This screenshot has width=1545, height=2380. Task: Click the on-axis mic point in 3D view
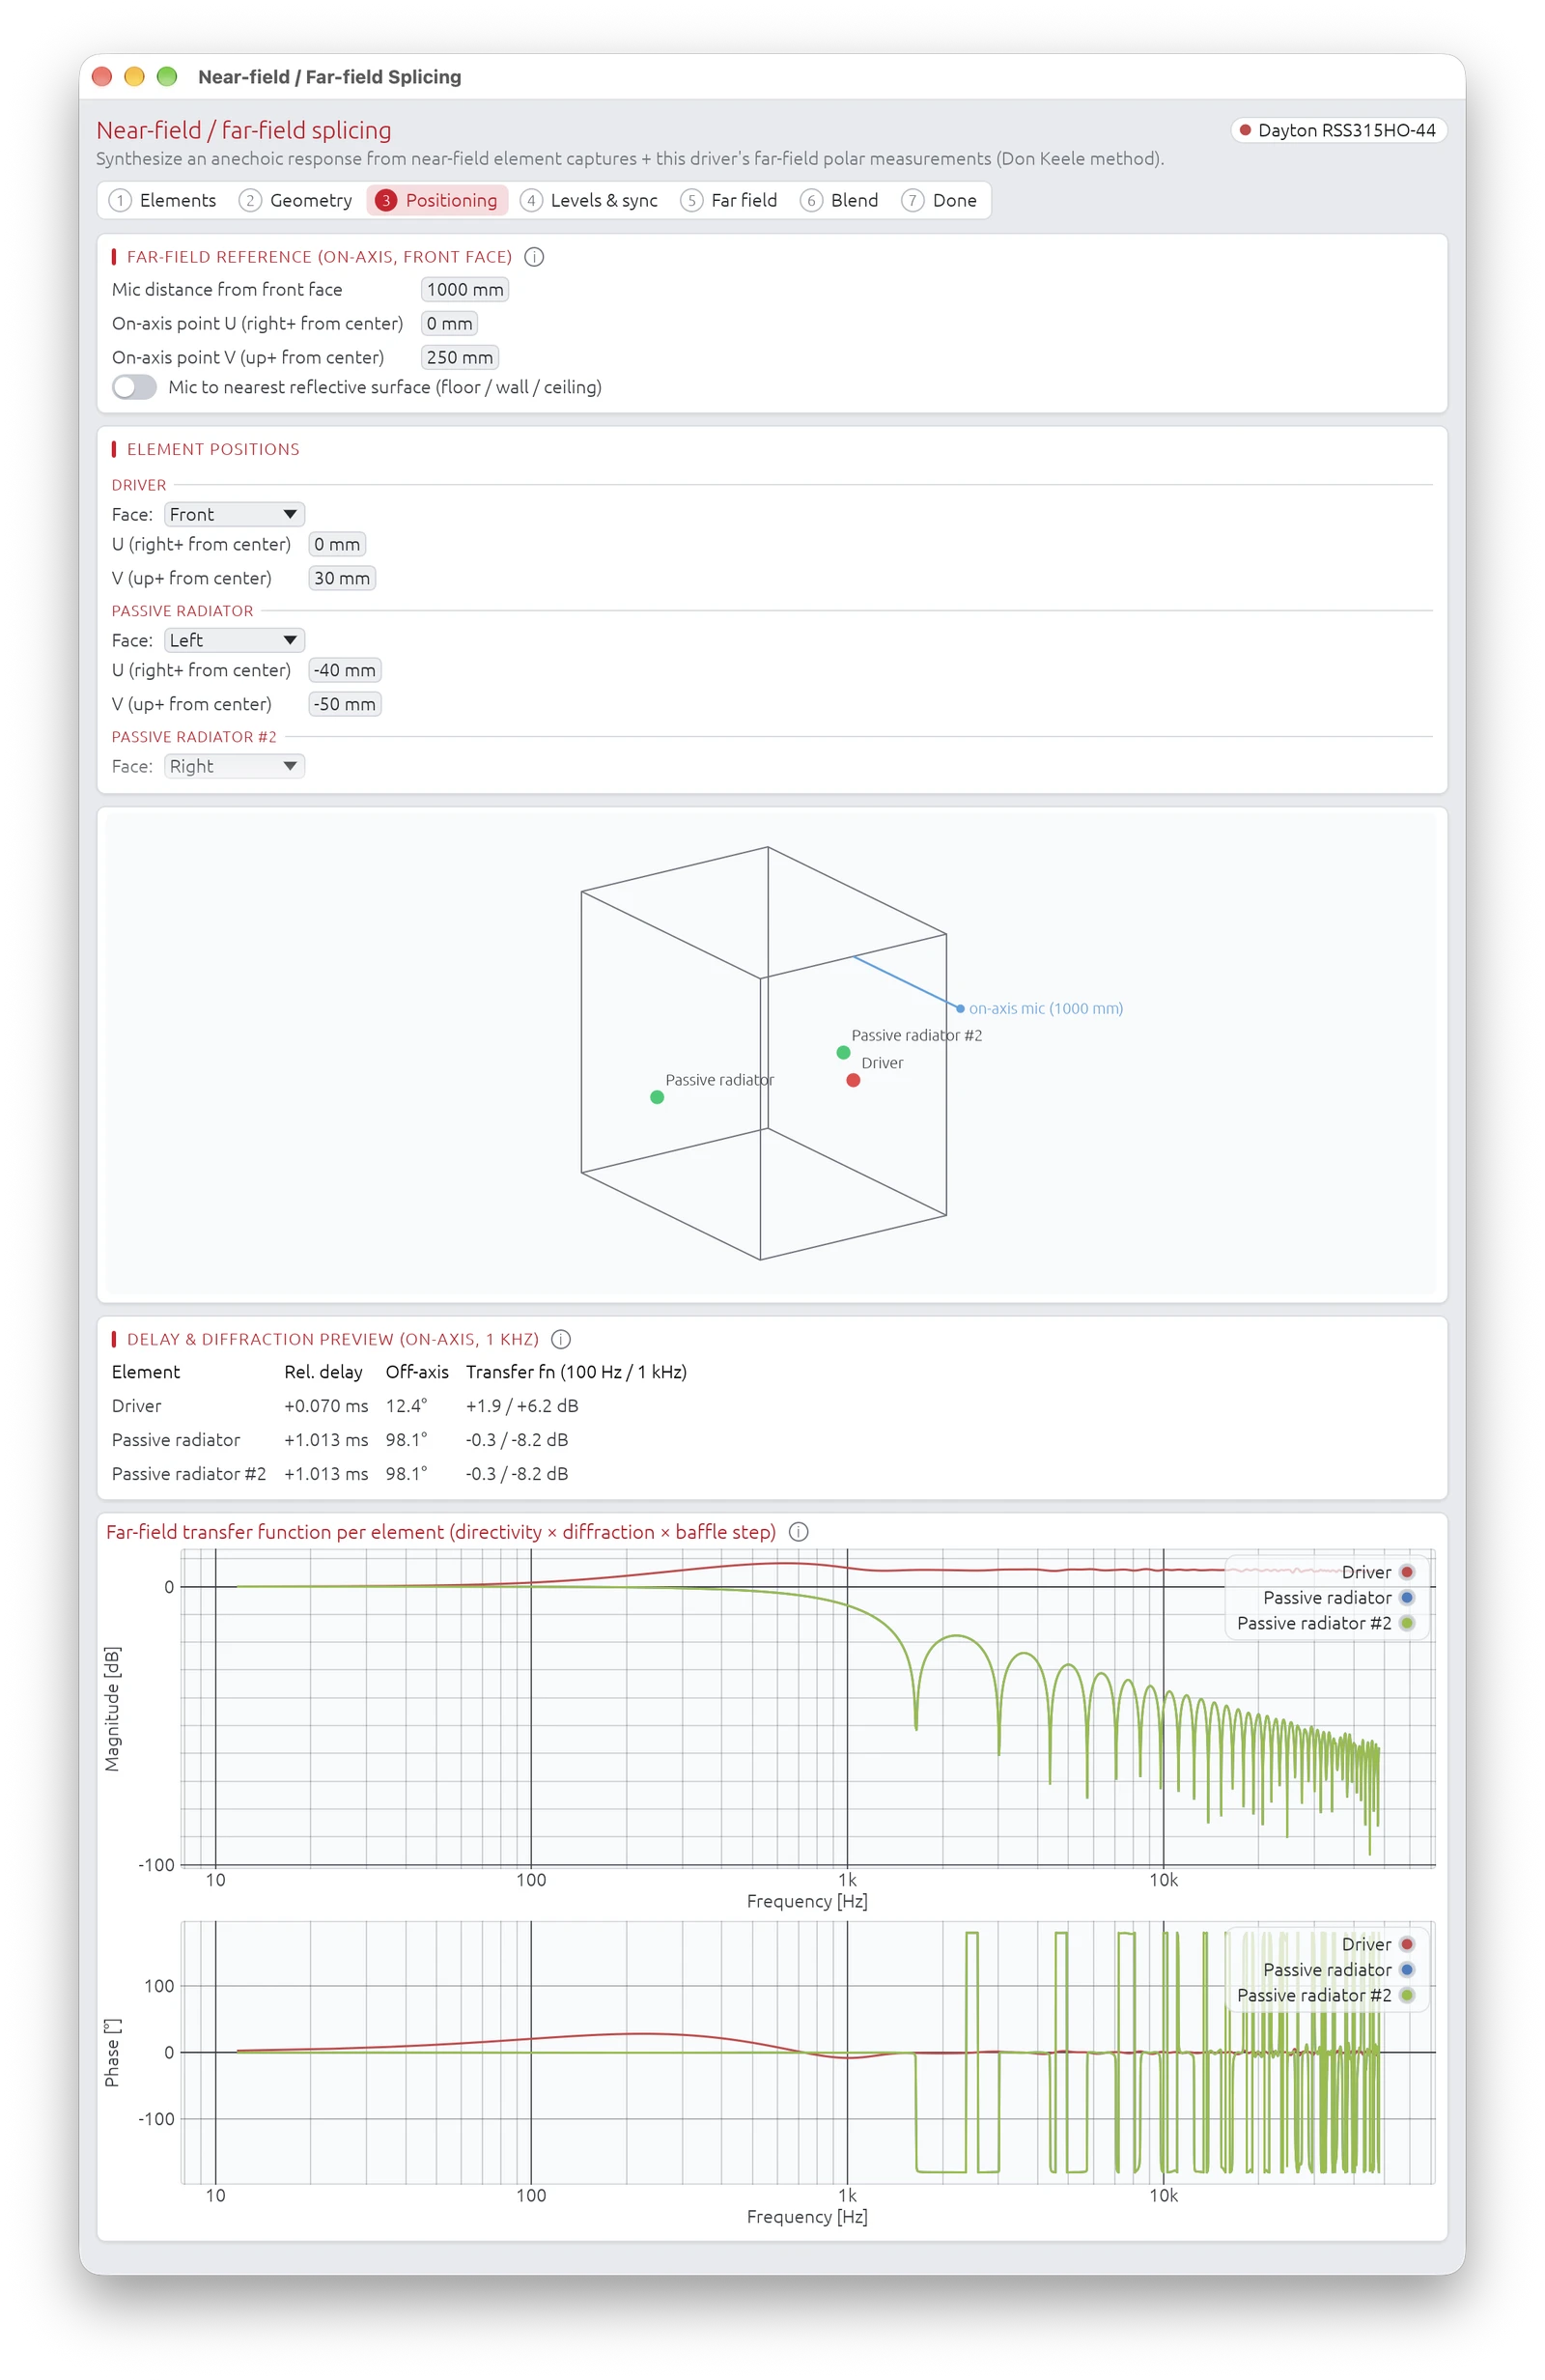click(x=960, y=1009)
